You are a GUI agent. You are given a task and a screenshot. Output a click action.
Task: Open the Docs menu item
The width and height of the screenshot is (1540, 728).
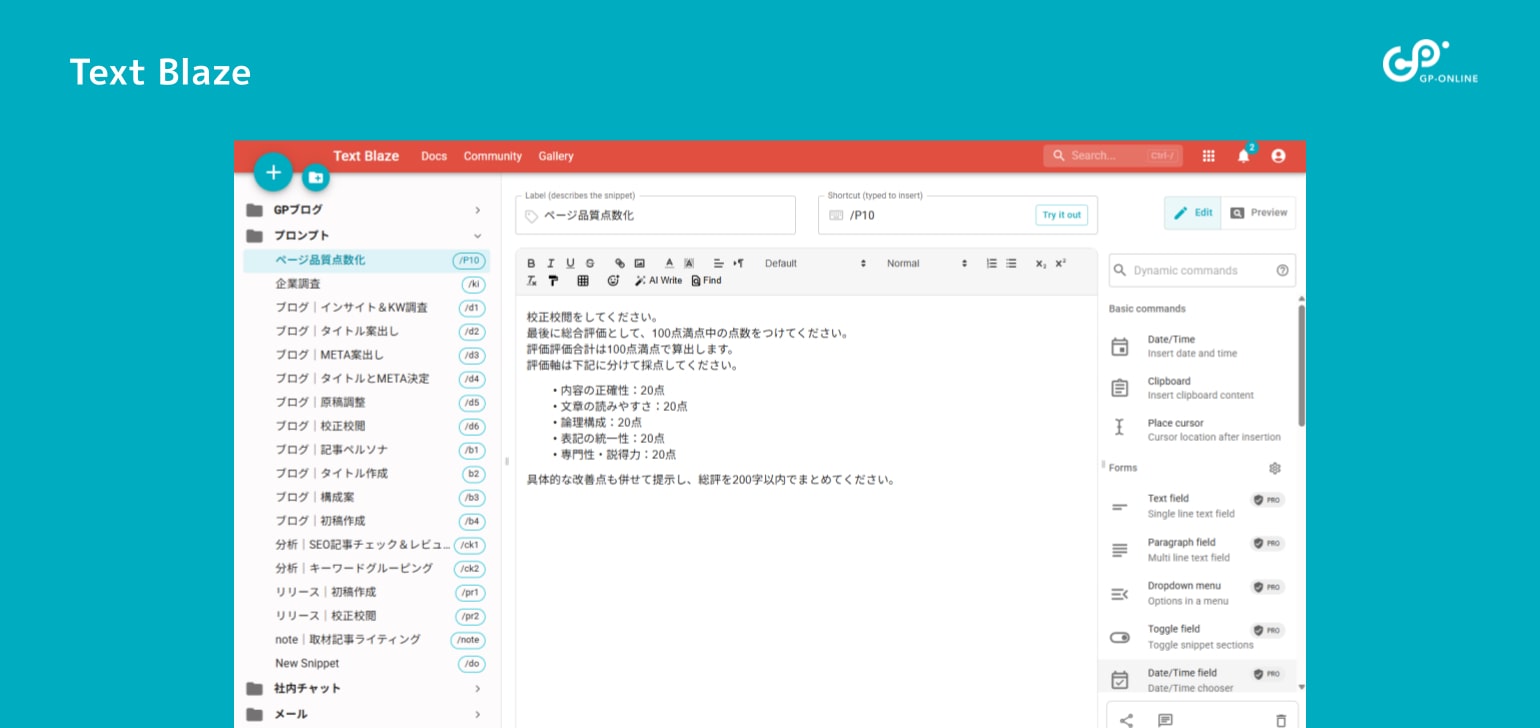pos(434,156)
